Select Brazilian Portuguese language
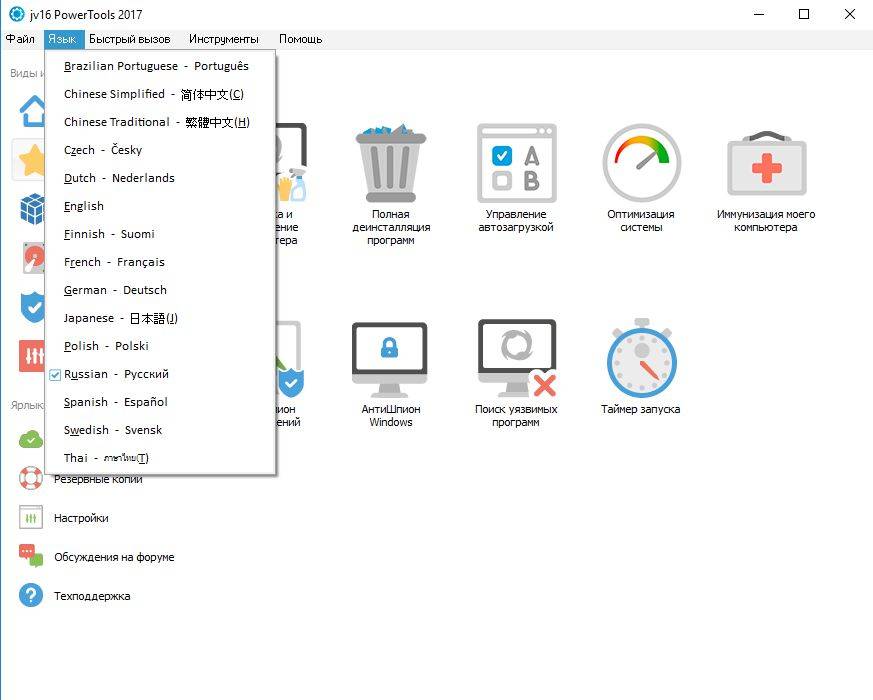The image size is (873, 700). coord(160,66)
